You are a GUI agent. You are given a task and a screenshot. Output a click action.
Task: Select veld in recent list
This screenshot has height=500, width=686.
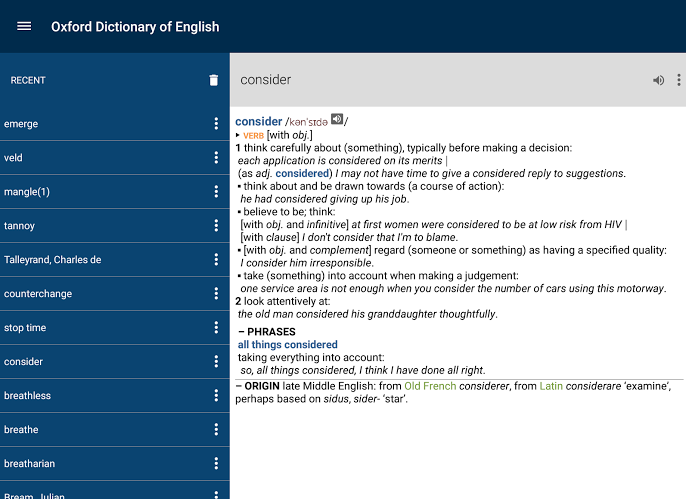[115, 157]
